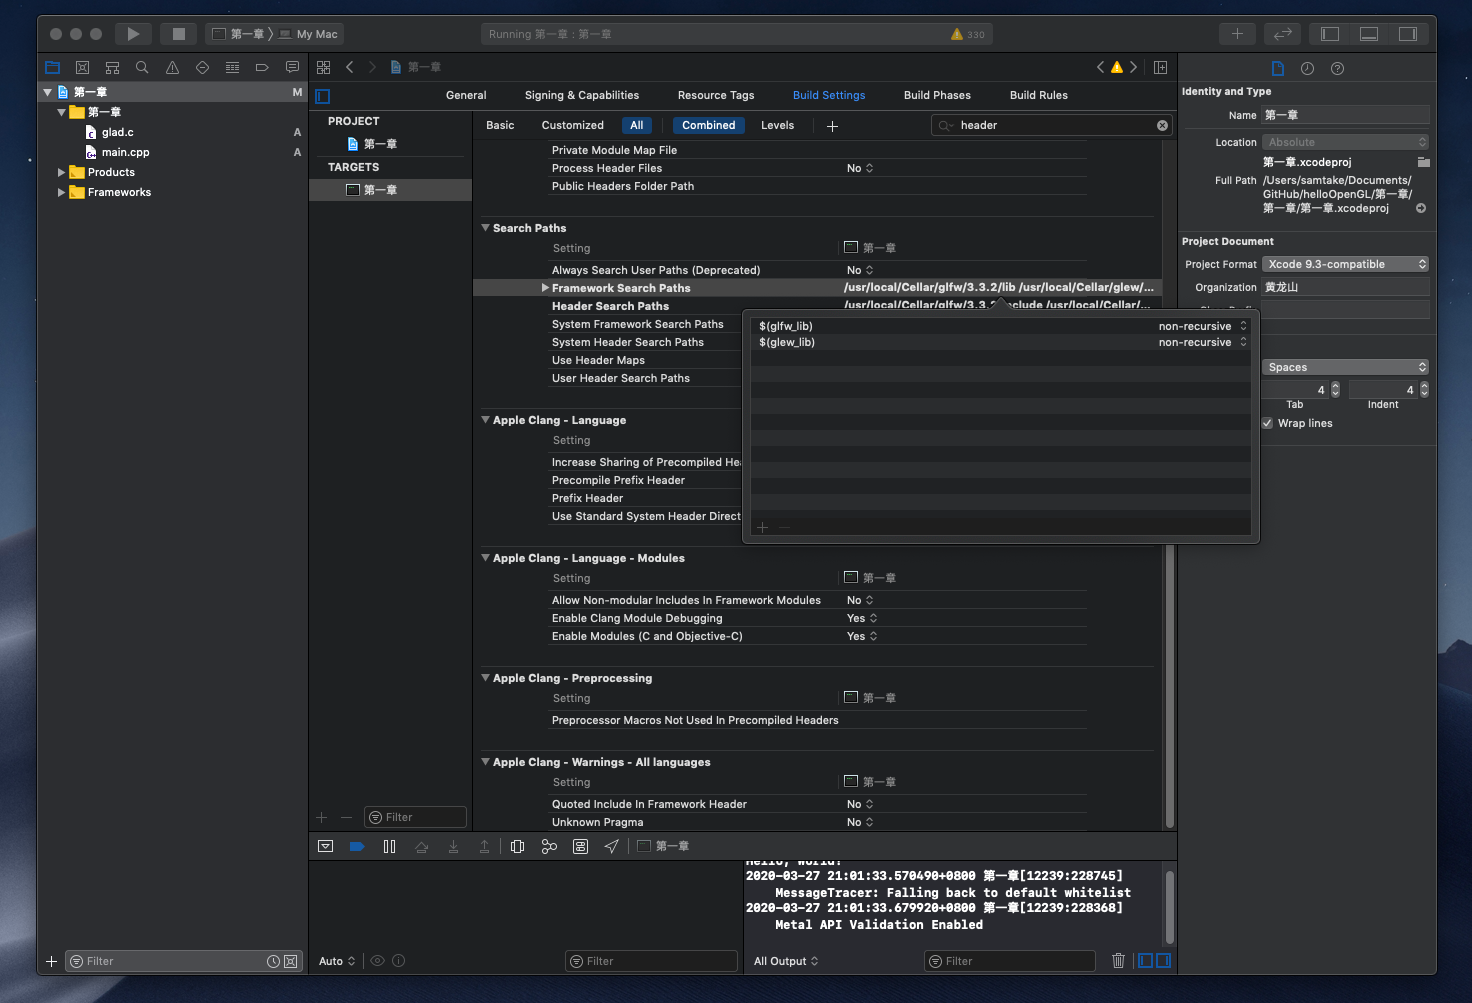1472x1003 pixels.
Task: Open the Source Control navigator icon
Action: pyautogui.click(x=83, y=68)
